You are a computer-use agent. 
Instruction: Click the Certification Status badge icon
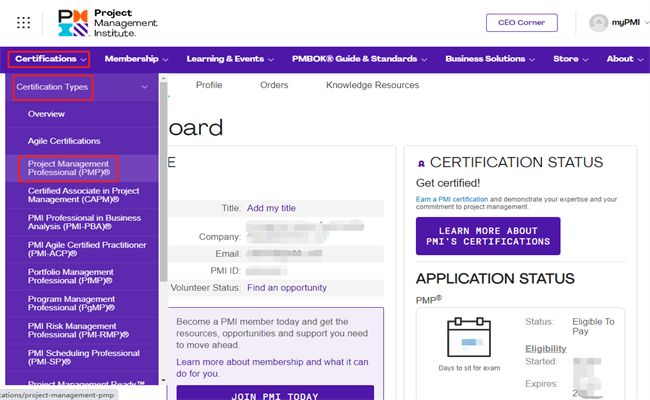[421, 163]
